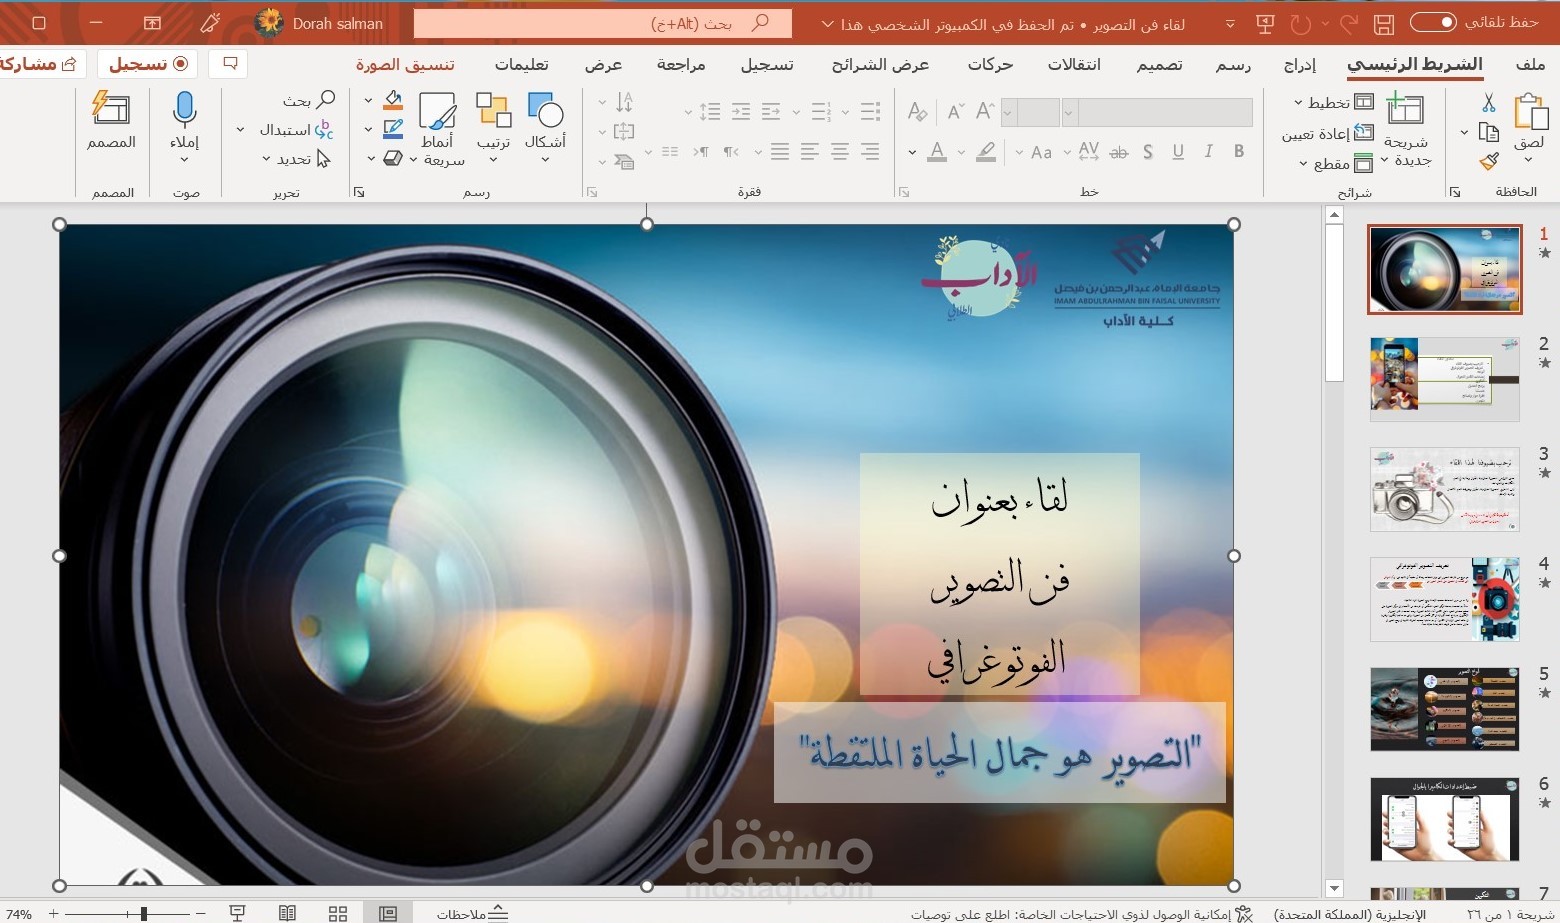Toggle Notes (ملاحظات) pane in status bar
Viewport: 1560px width, 923px height.
click(473, 913)
